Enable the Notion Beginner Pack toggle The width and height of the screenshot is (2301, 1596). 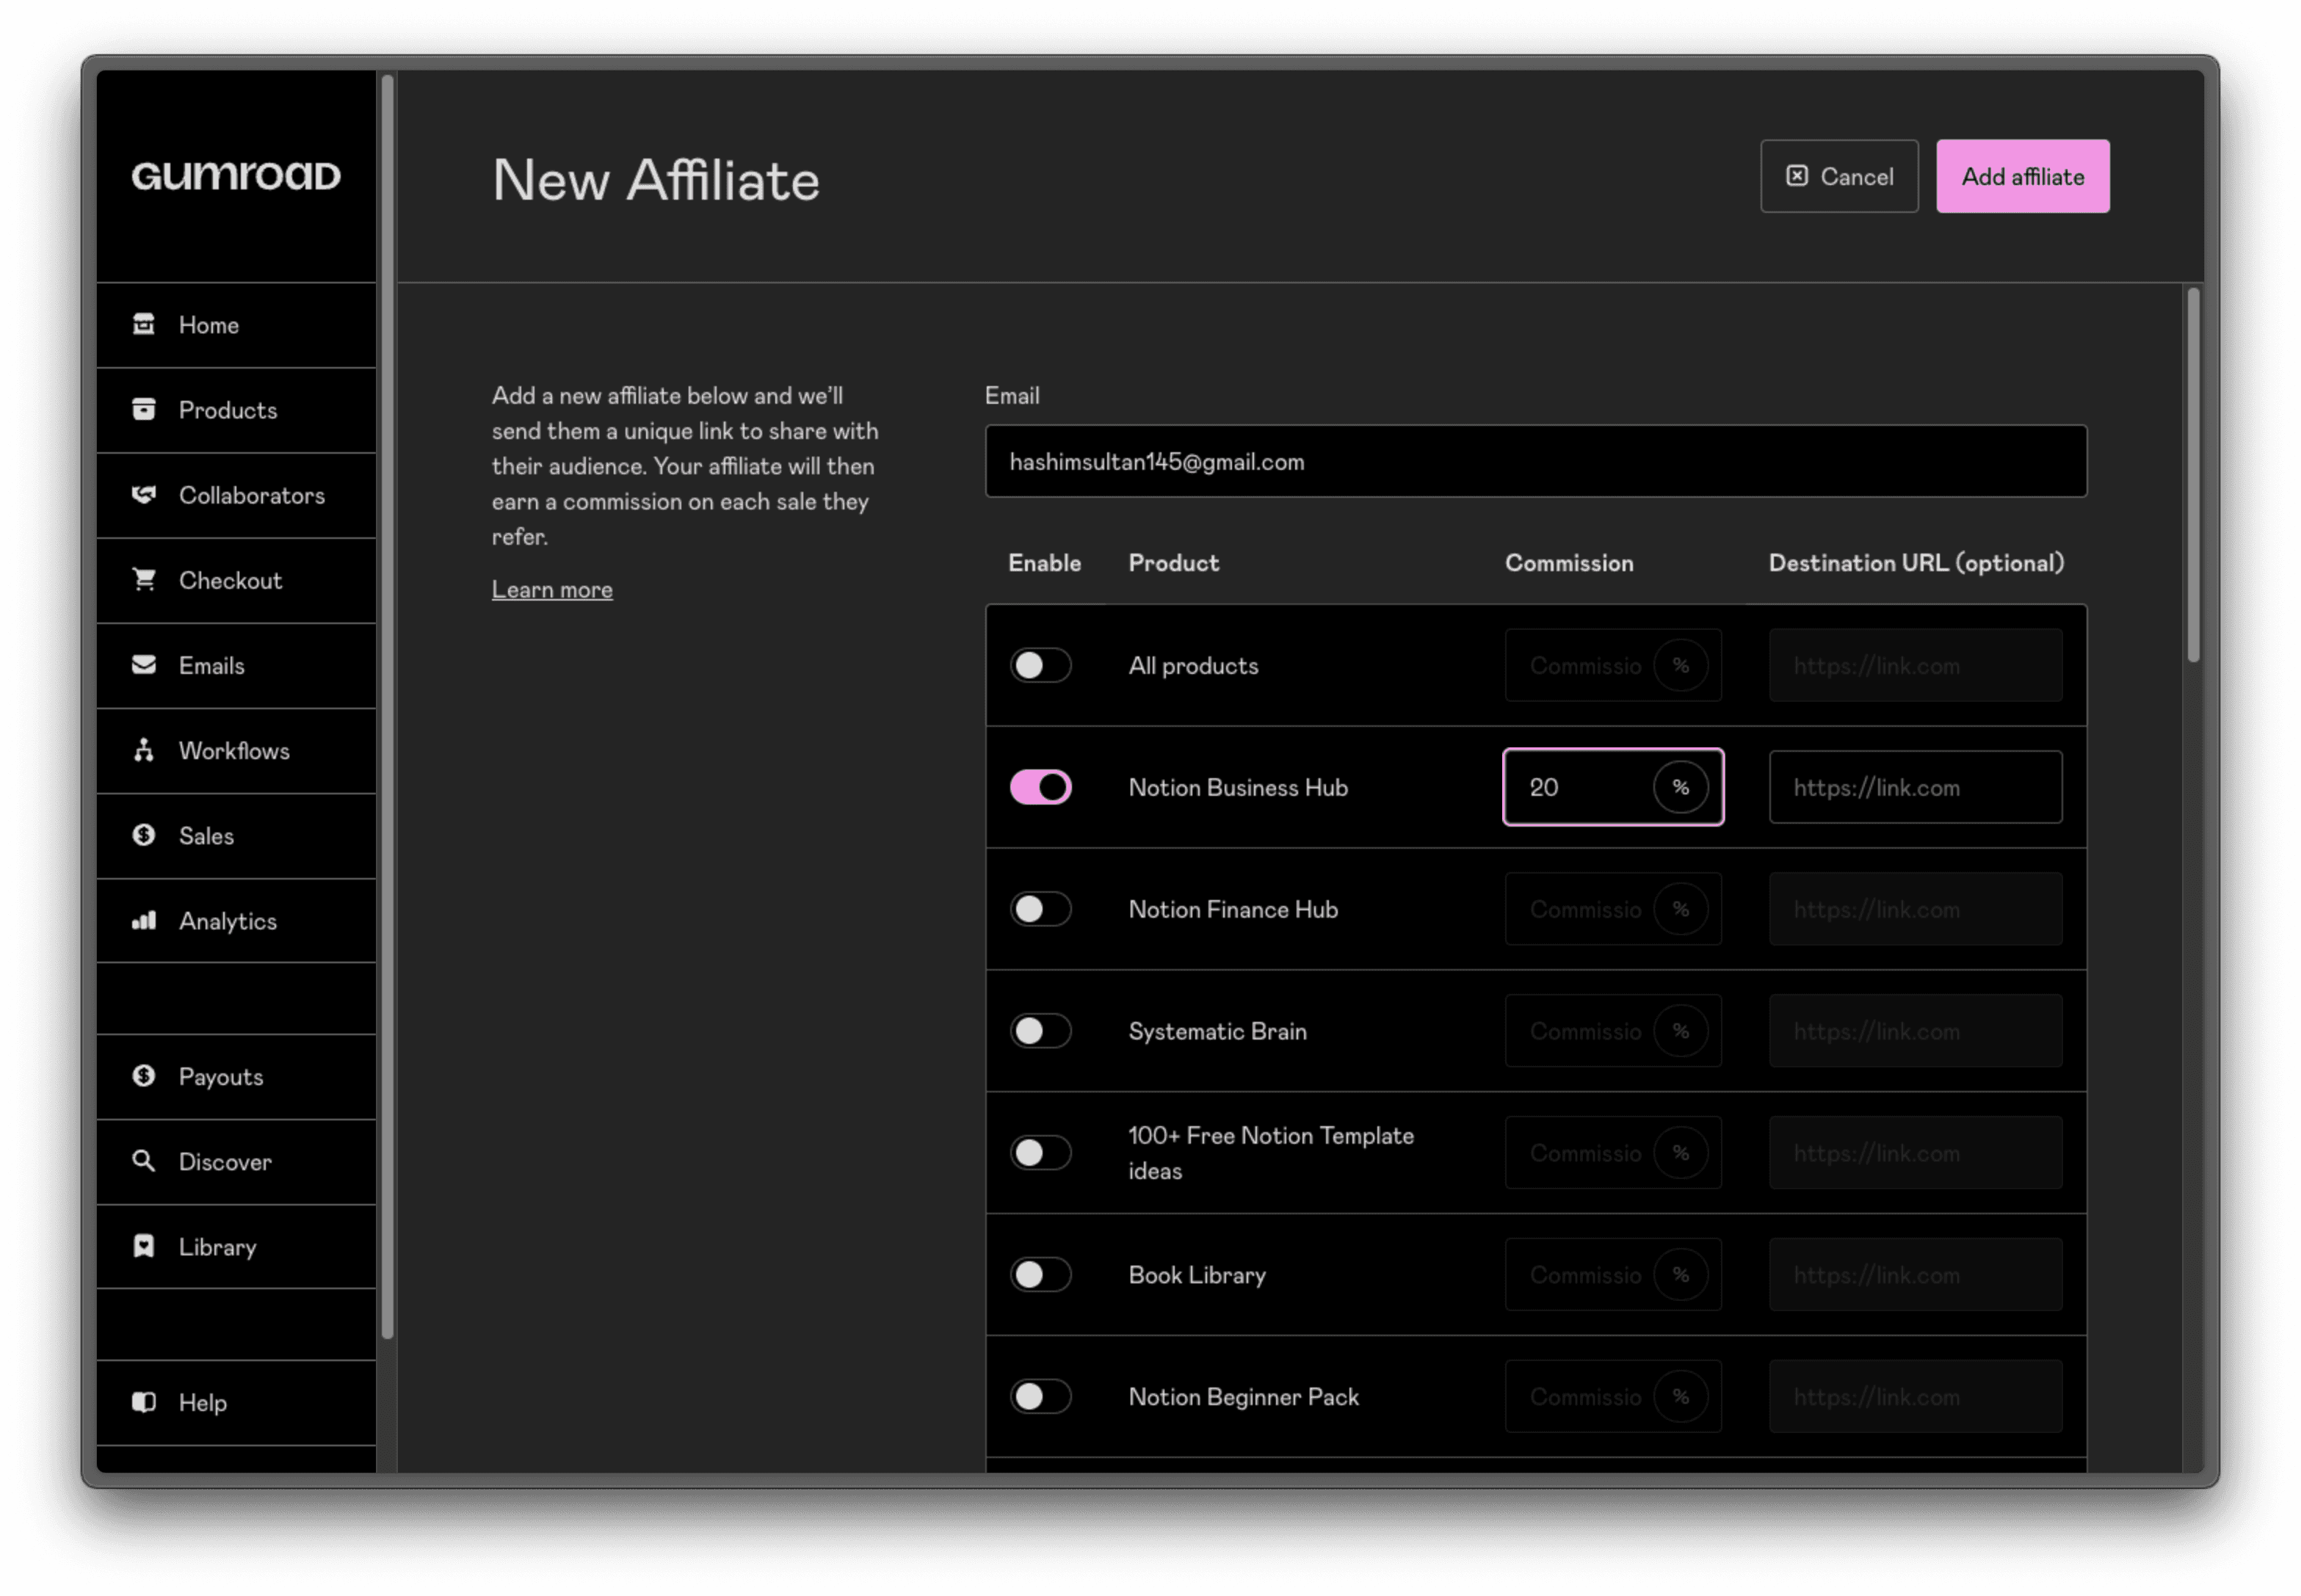(1041, 1396)
